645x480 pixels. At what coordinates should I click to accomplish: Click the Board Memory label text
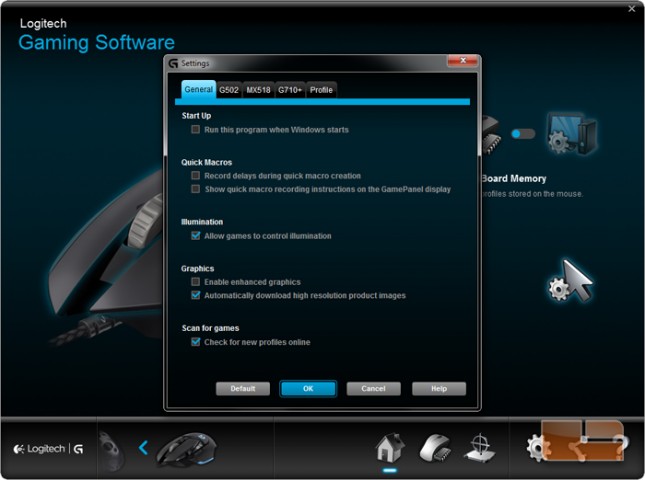click(514, 179)
